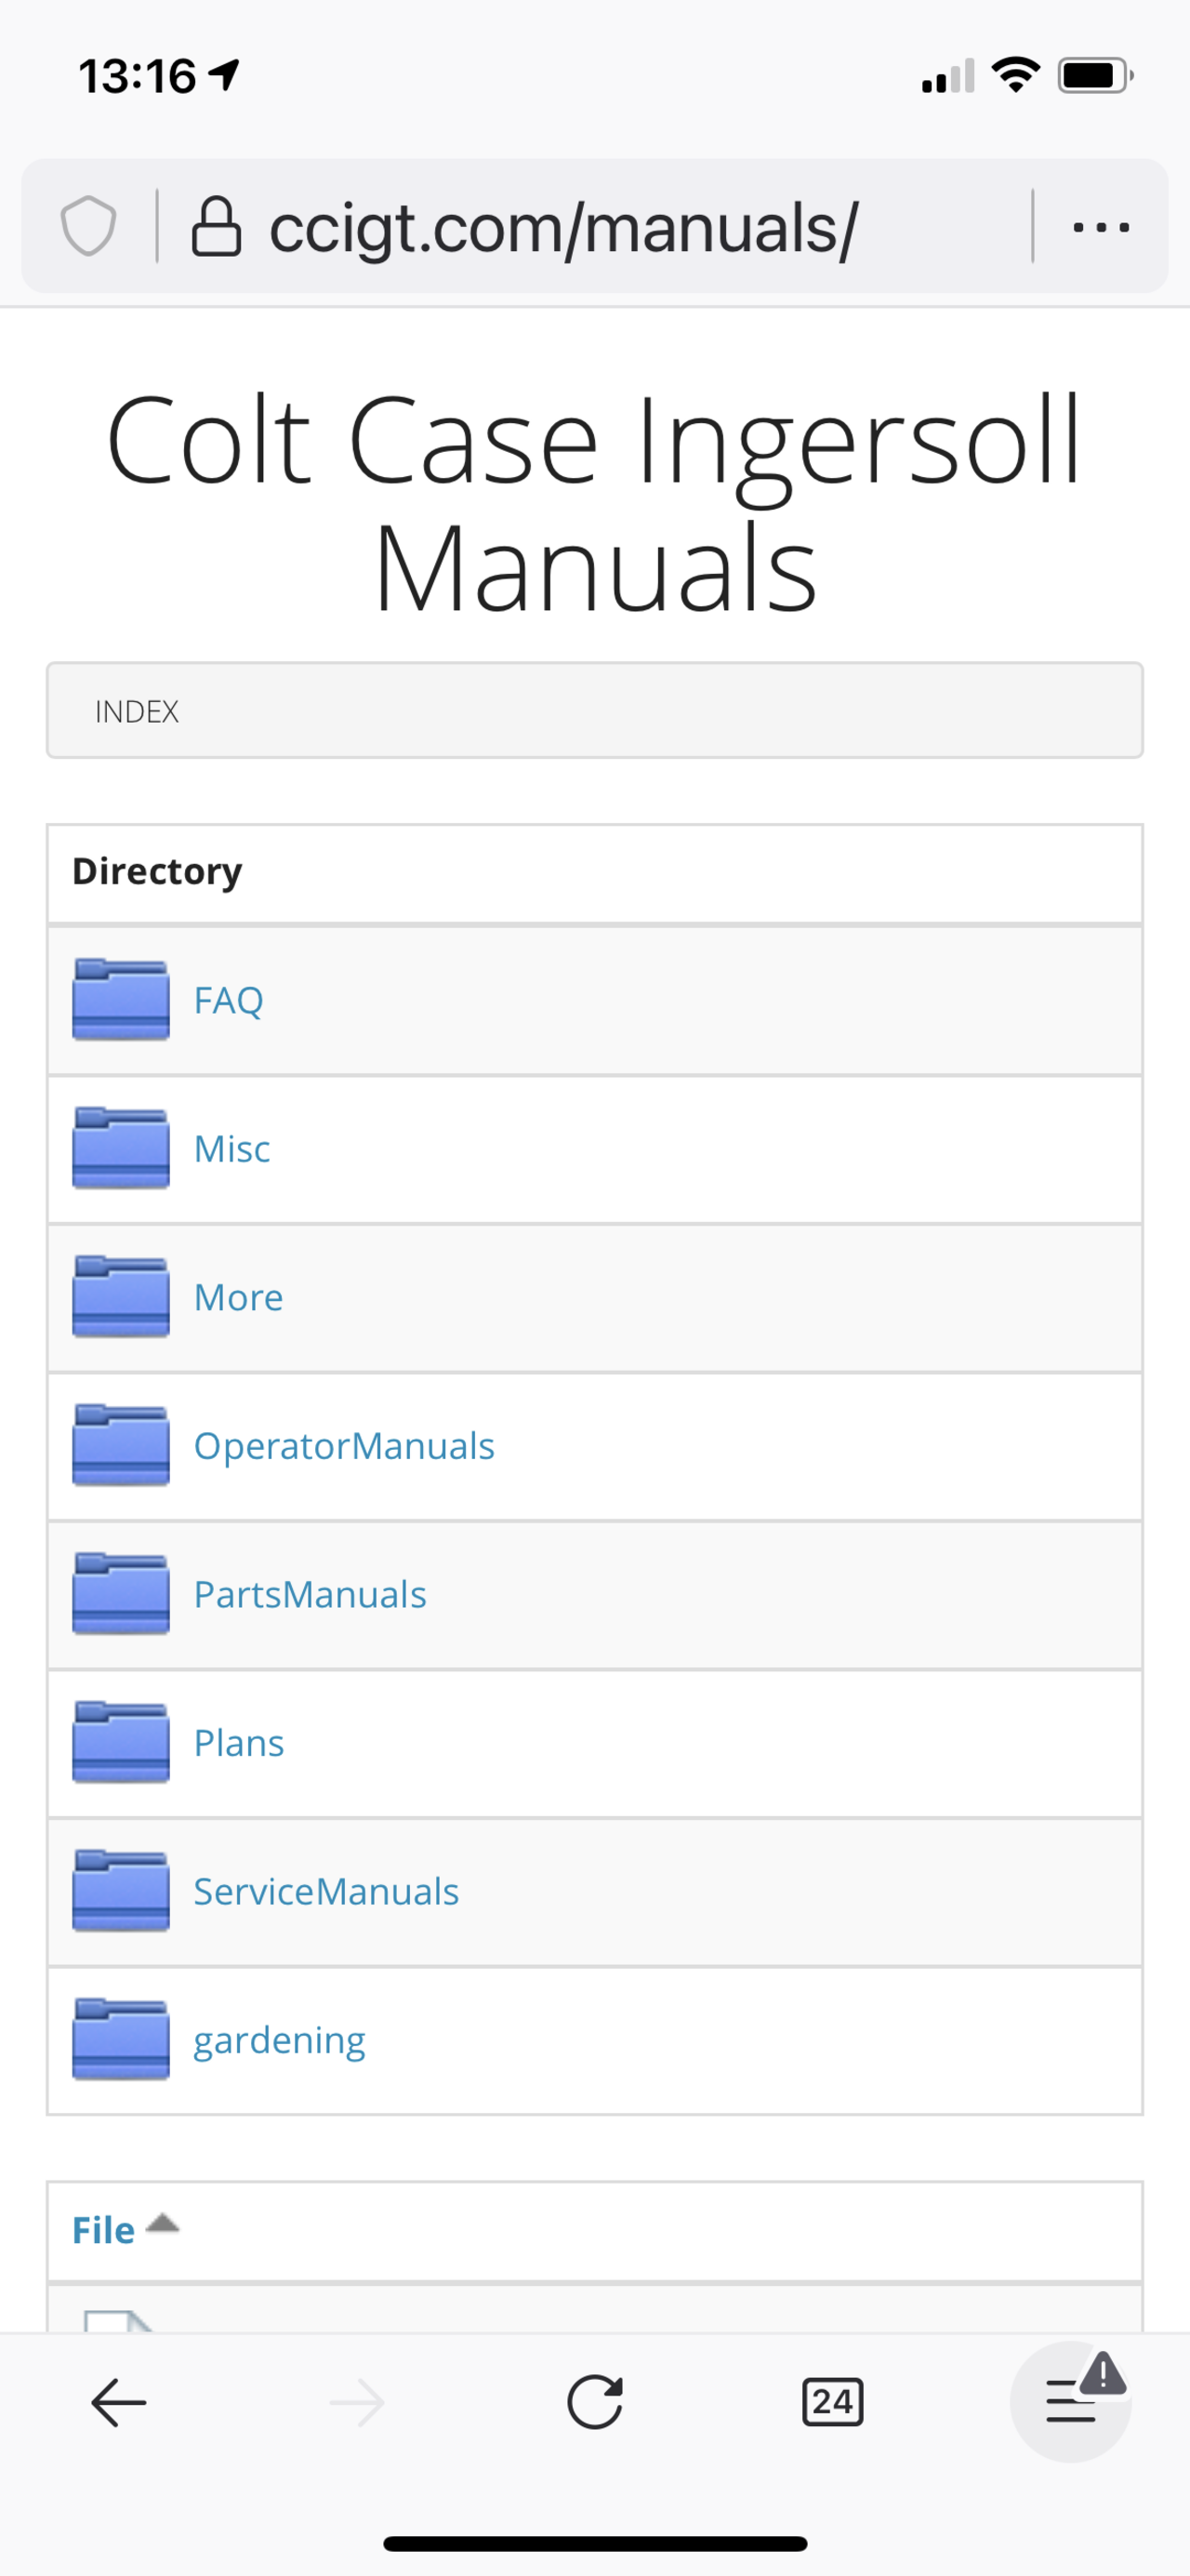This screenshot has width=1190, height=2576.
Task: Open the More directory link
Action: [x=238, y=1297]
